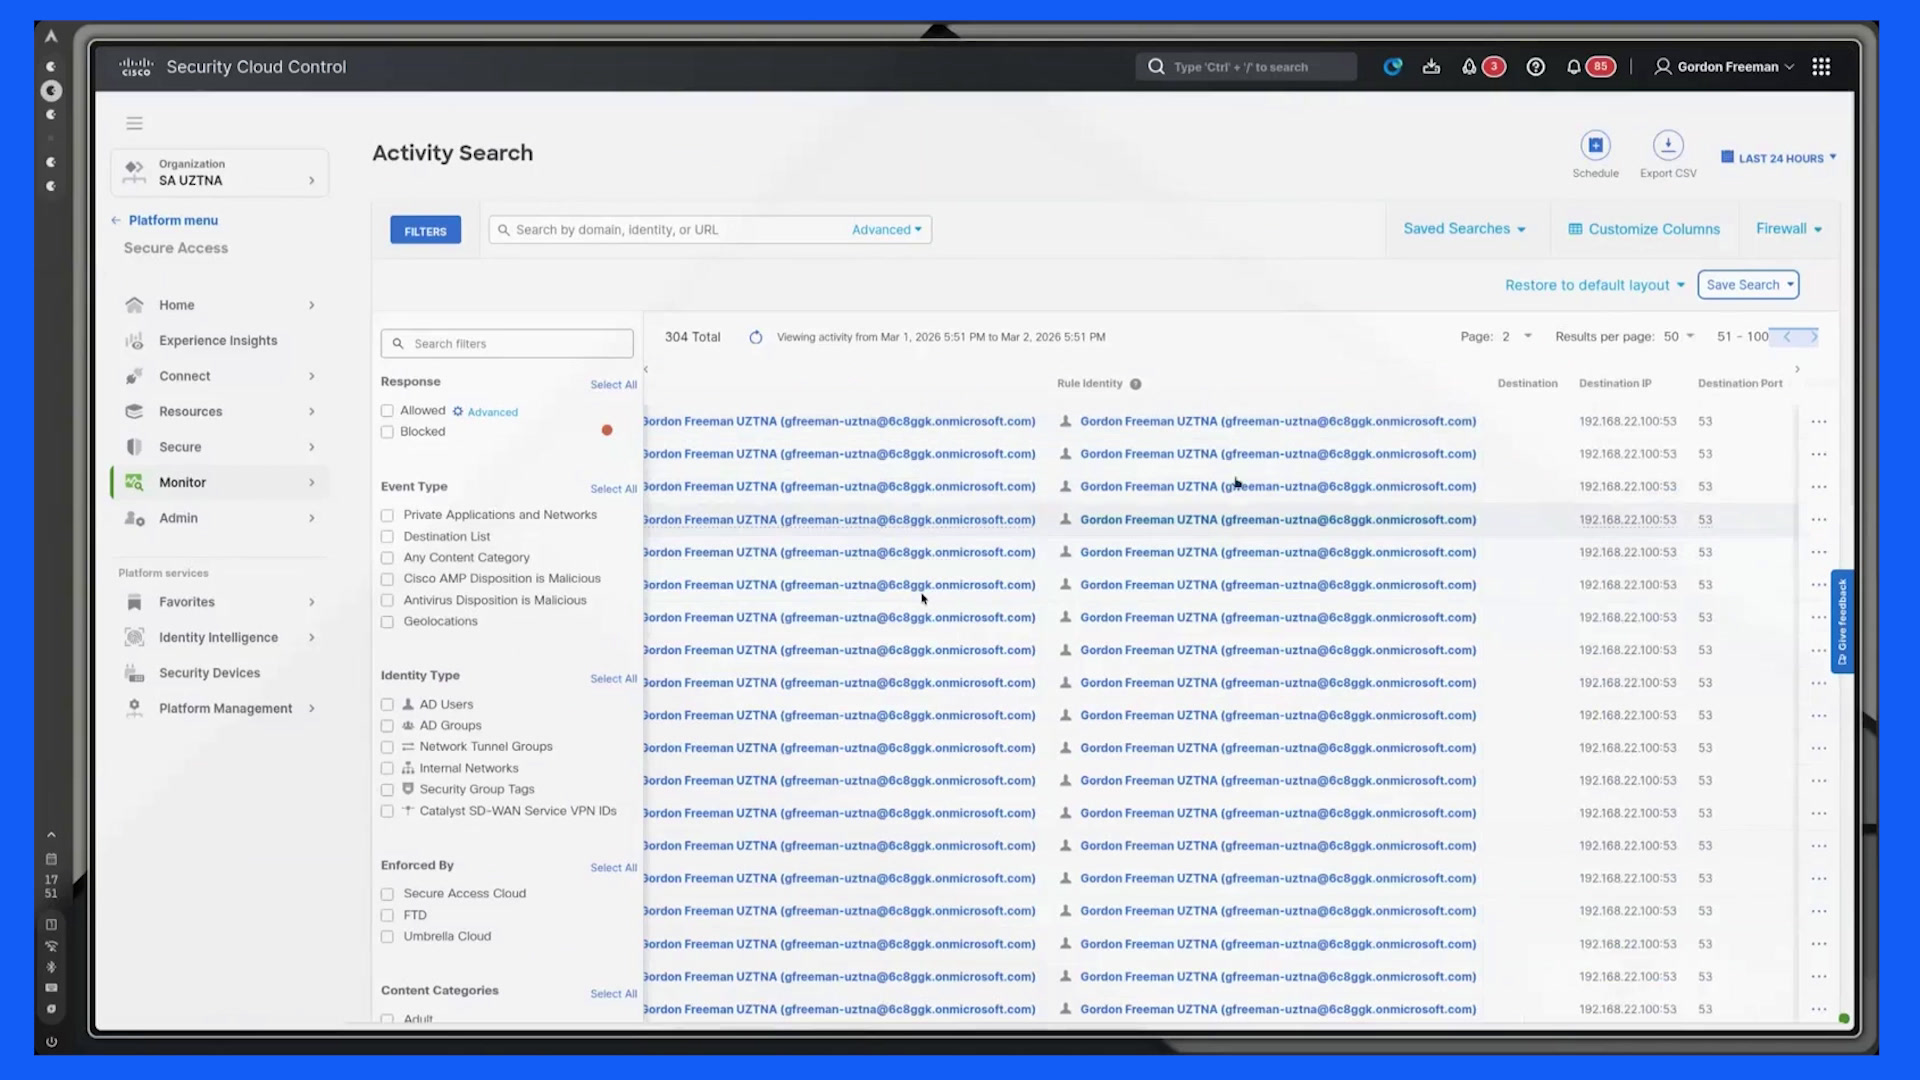Image resolution: width=1920 pixels, height=1080 pixels.
Task: Enable the Blocked response checkbox
Action: click(x=387, y=432)
